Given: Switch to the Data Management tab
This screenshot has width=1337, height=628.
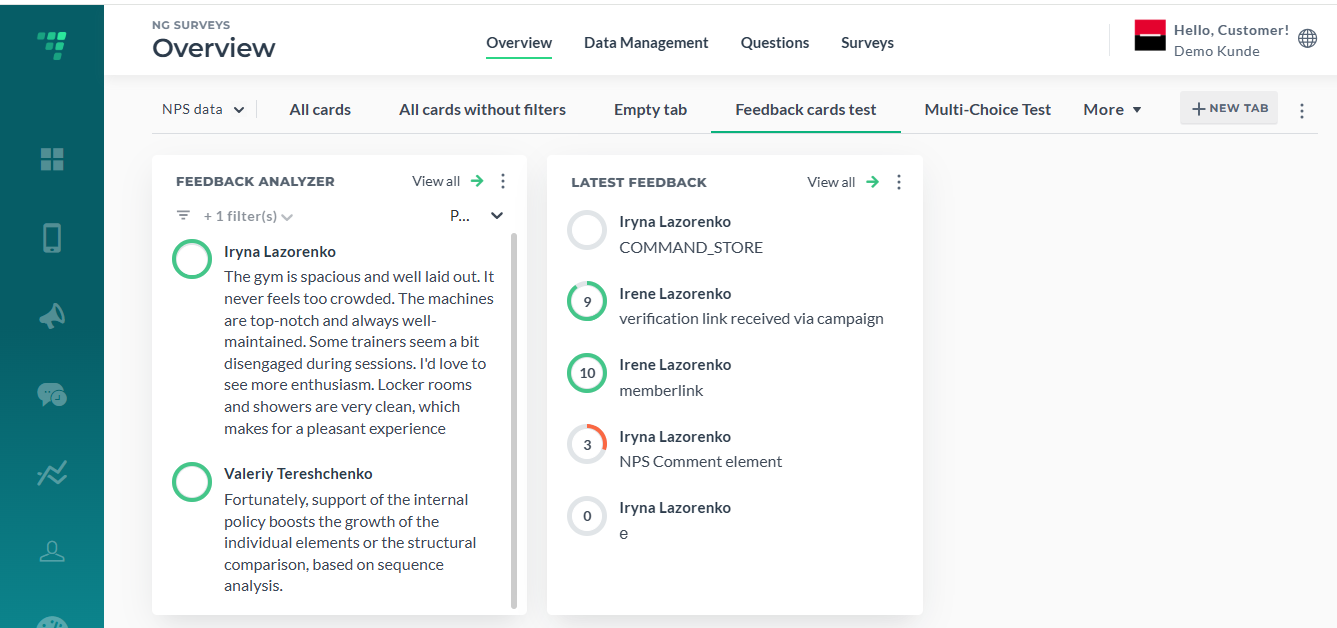Looking at the screenshot, I should (x=646, y=43).
